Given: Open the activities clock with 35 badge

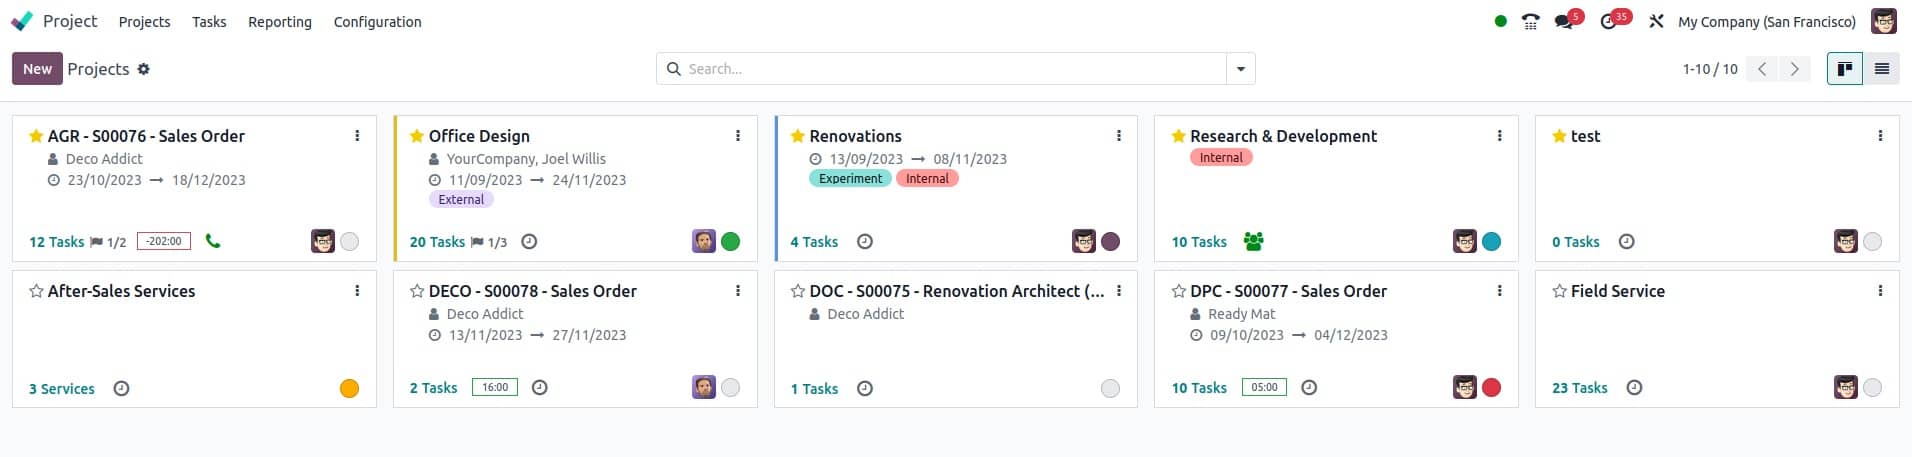Looking at the screenshot, I should (1608, 21).
